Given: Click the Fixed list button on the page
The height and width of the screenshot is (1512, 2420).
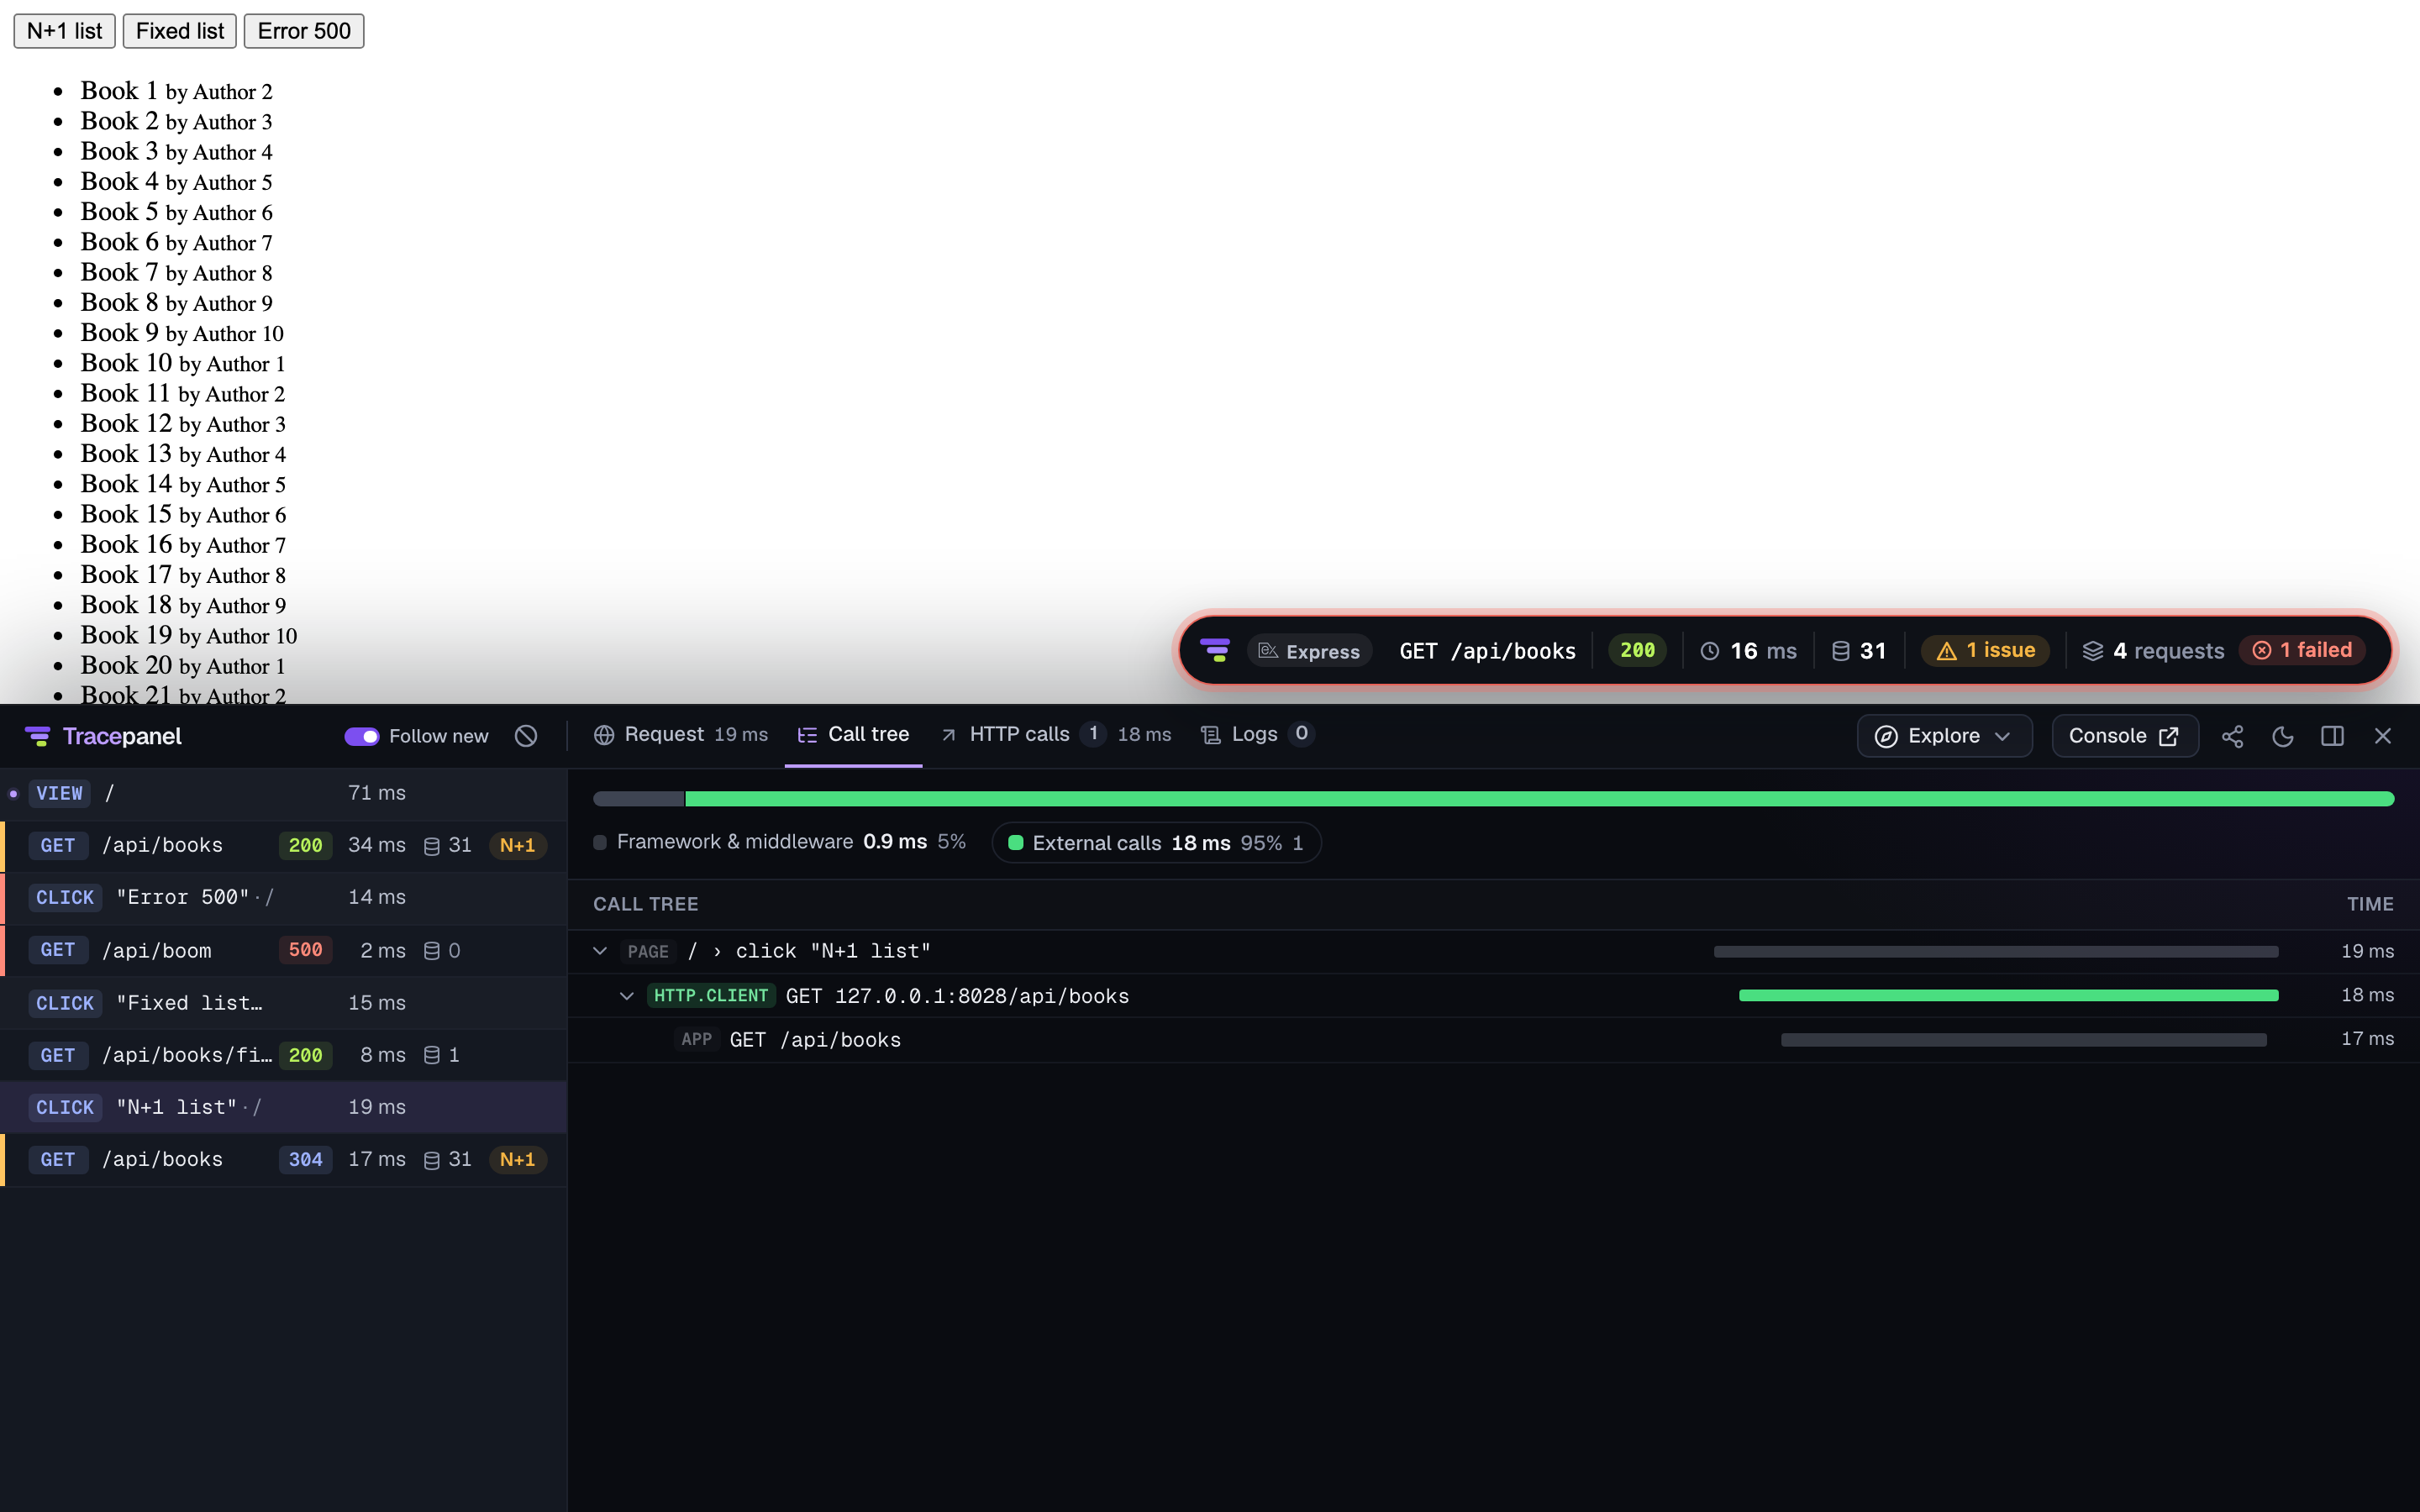Looking at the screenshot, I should [x=179, y=31].
